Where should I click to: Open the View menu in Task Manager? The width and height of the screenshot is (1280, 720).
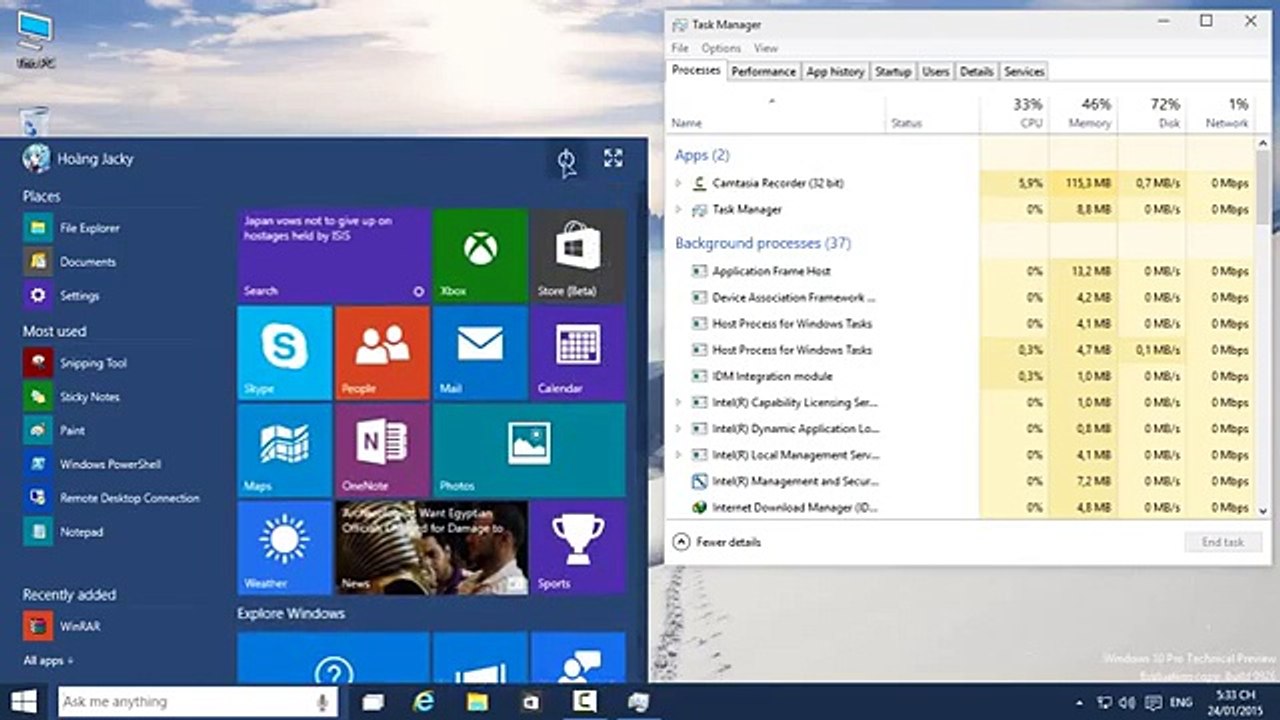point(766,48)
